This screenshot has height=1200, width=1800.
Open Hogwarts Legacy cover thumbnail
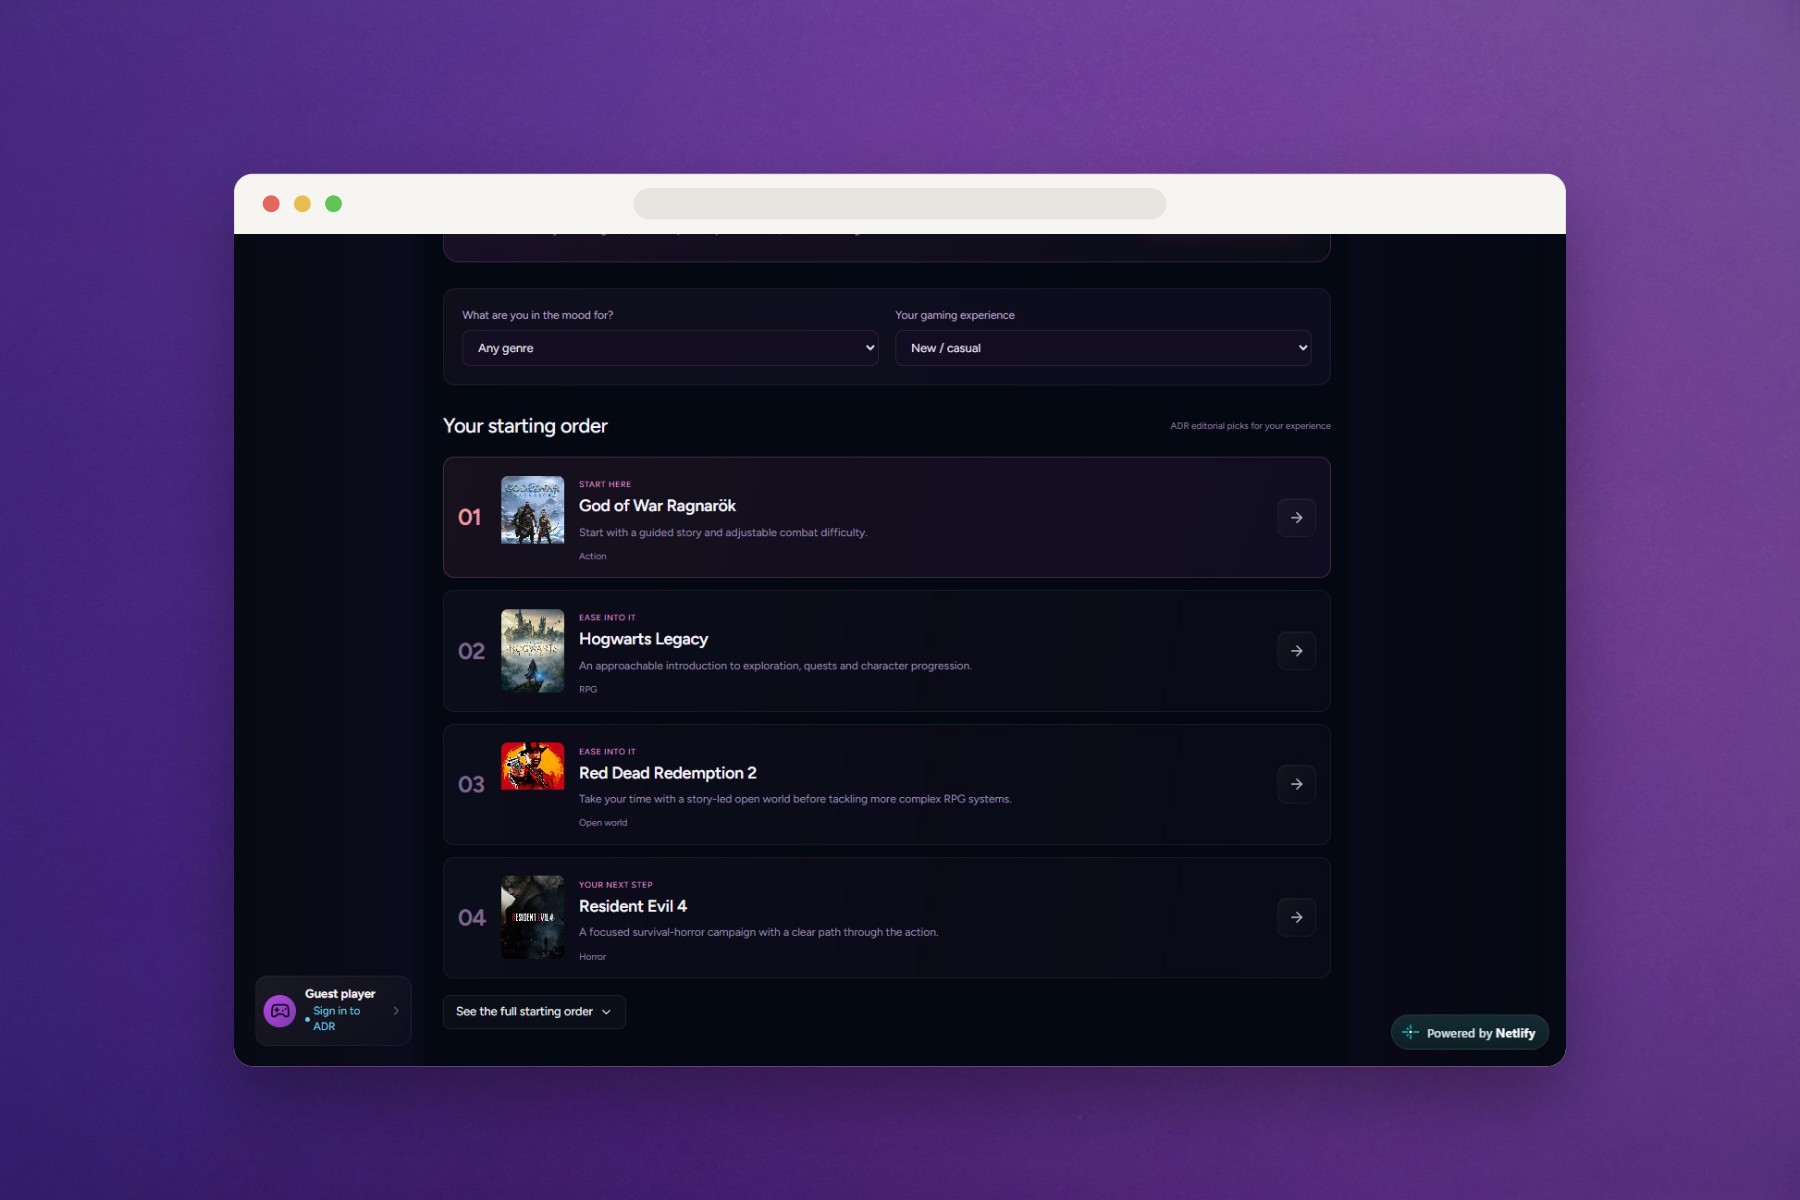pos(532,651)
